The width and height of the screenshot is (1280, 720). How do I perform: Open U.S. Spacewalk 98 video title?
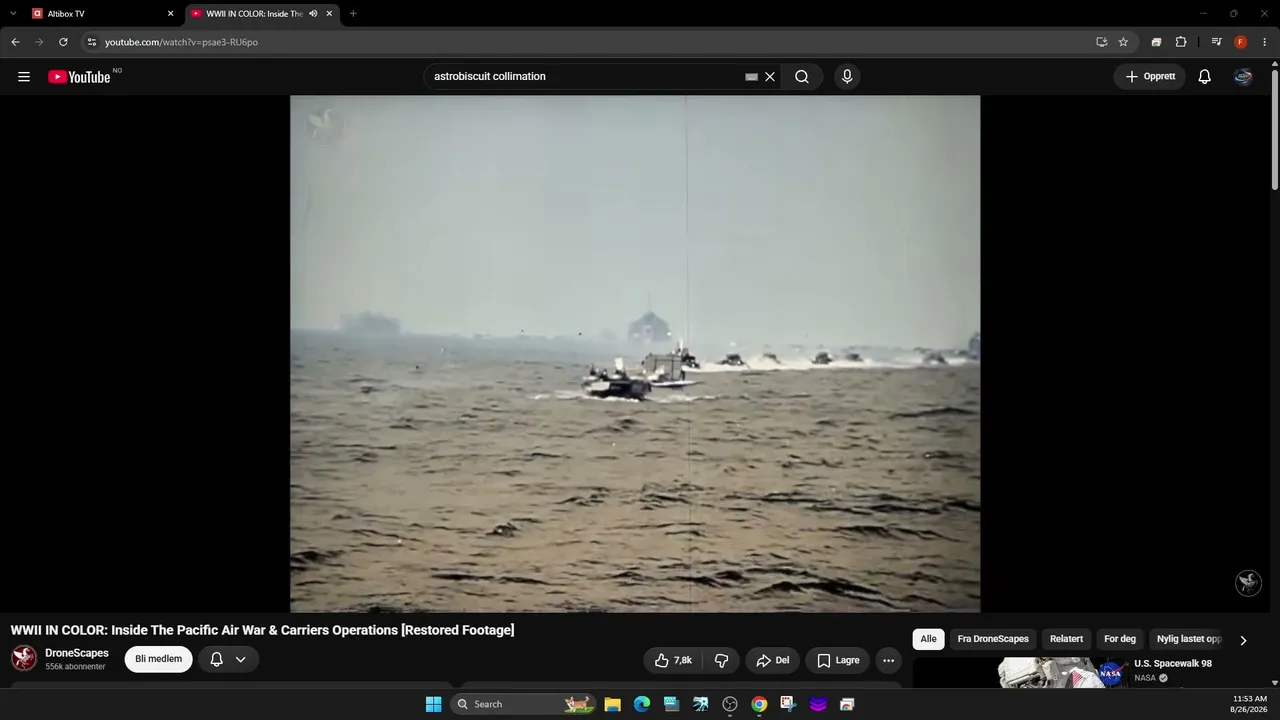click(x=1173, y=664)
